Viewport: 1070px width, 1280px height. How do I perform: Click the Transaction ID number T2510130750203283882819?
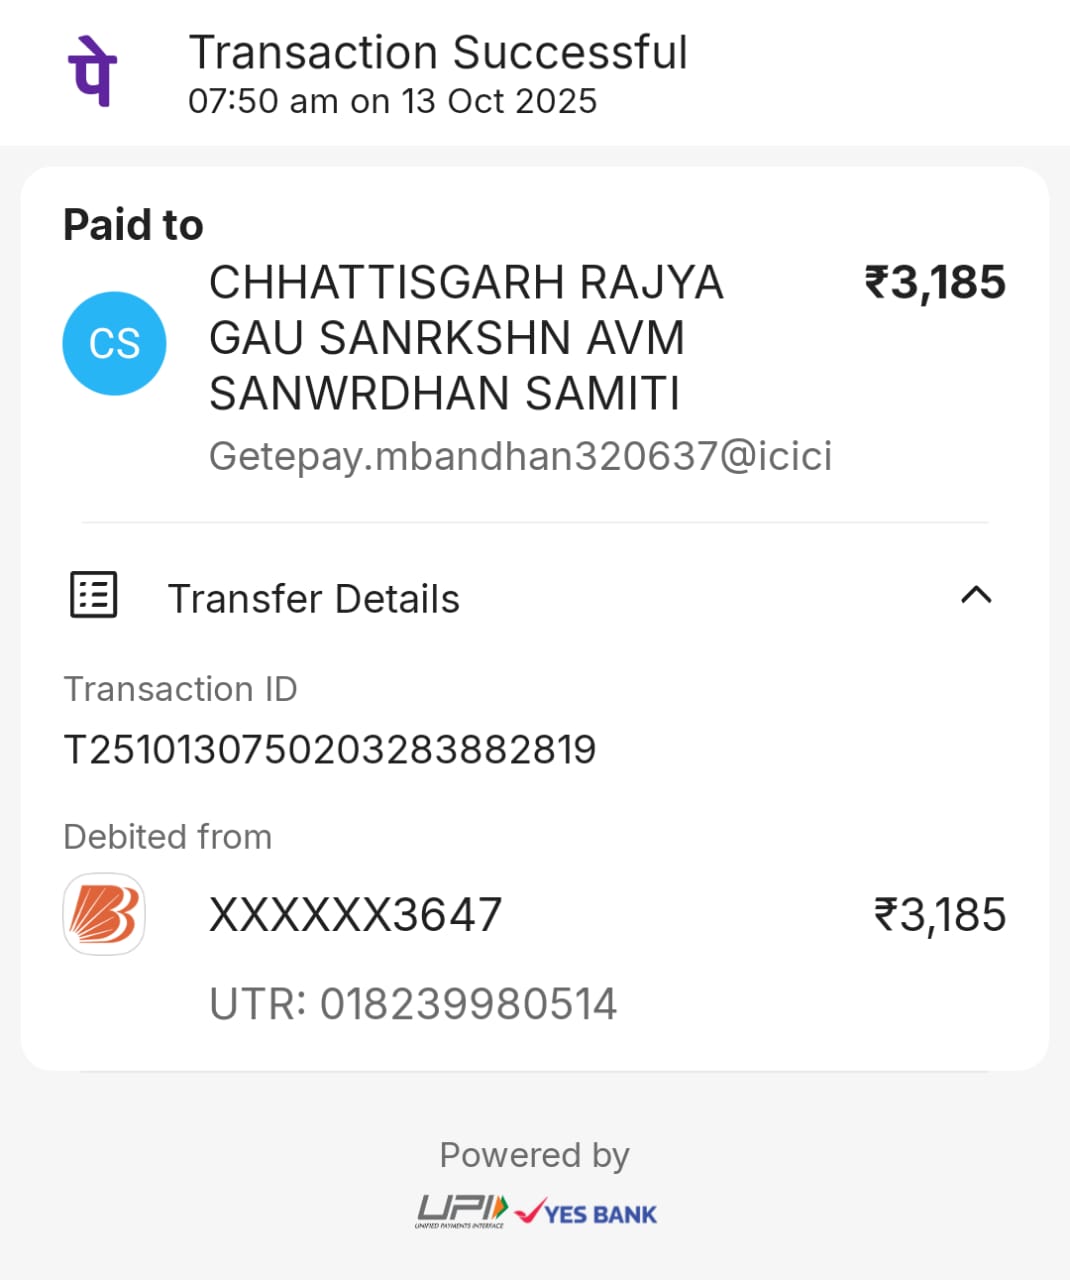(329, 749)
